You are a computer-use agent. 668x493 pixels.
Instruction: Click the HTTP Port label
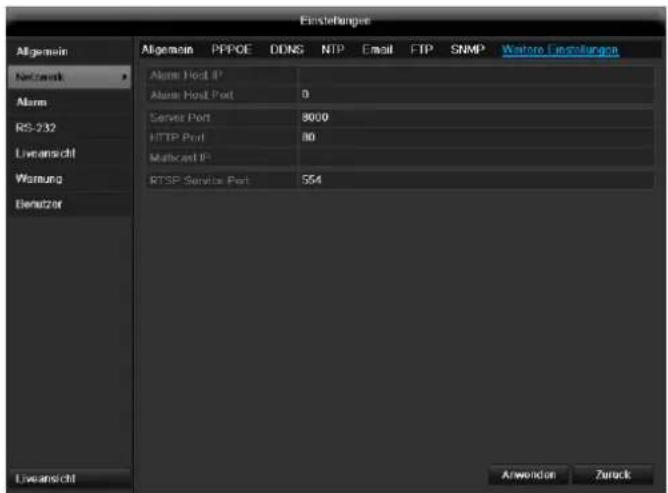(x=177, y=138)
